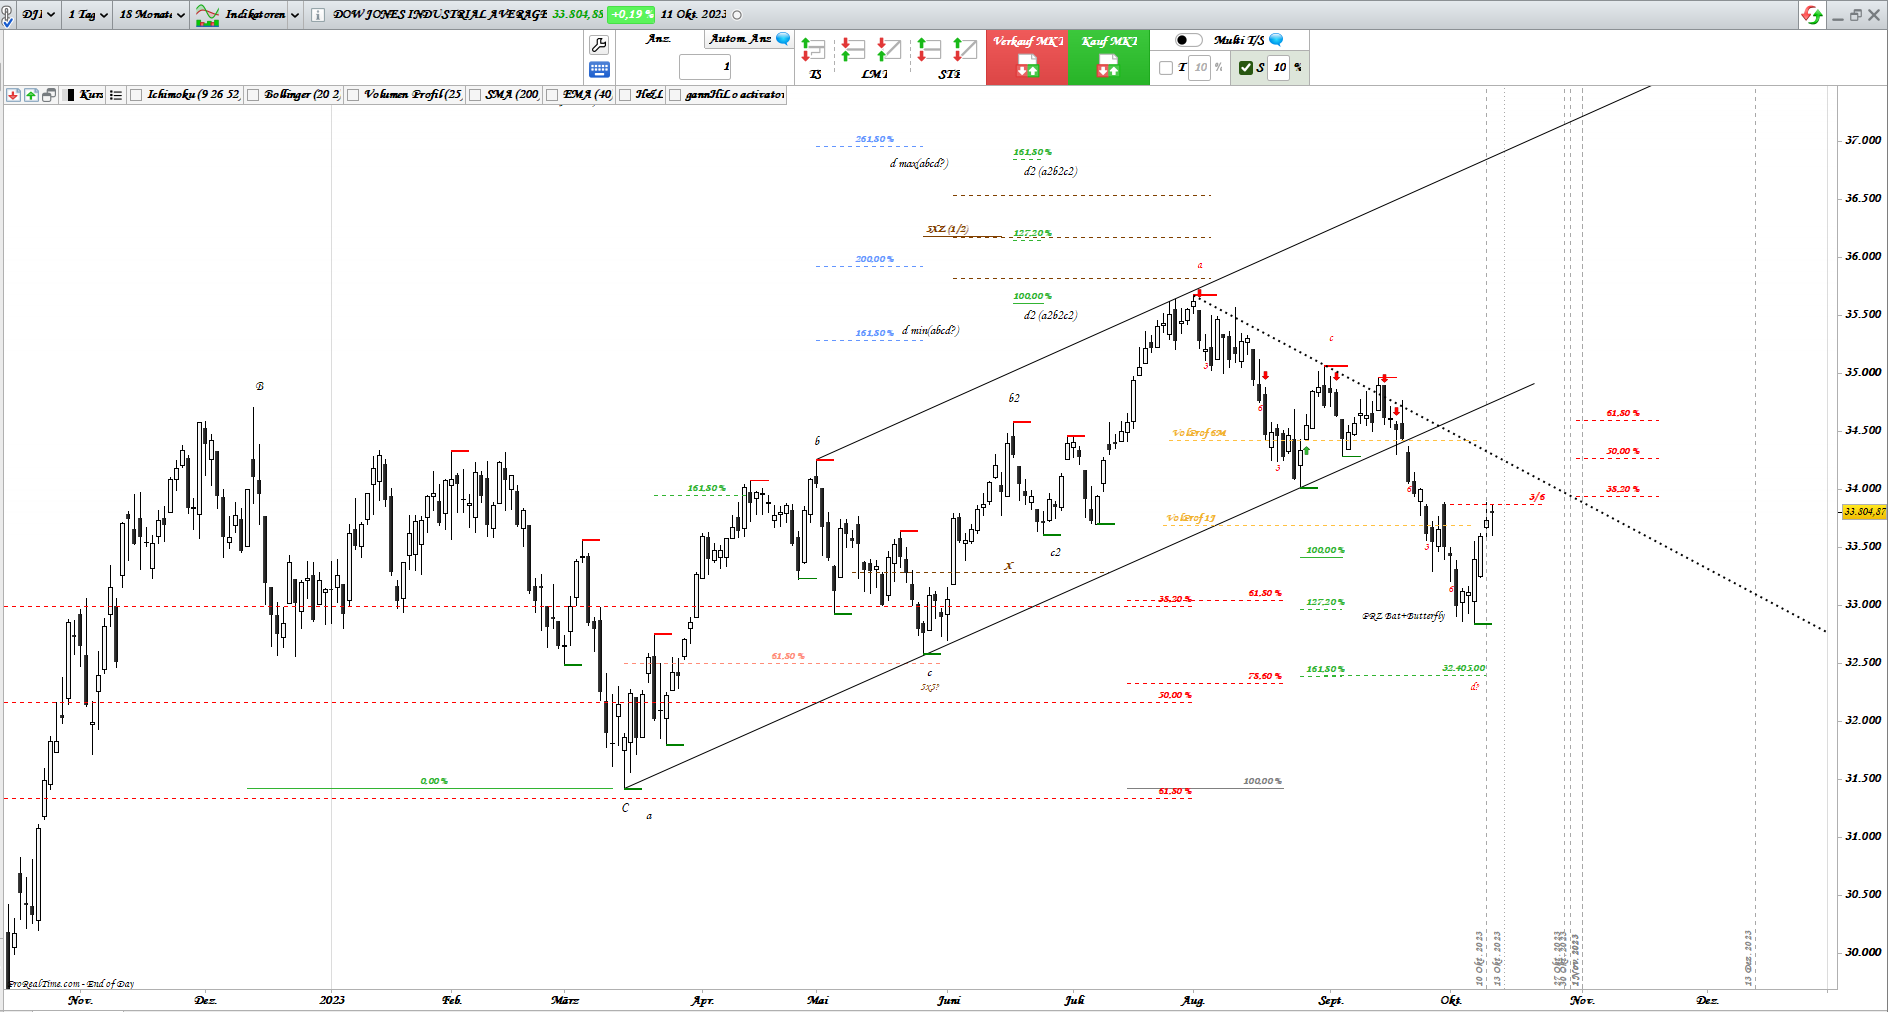
Task: Click the 31.000 price axis label
Action: [1862, 836]
